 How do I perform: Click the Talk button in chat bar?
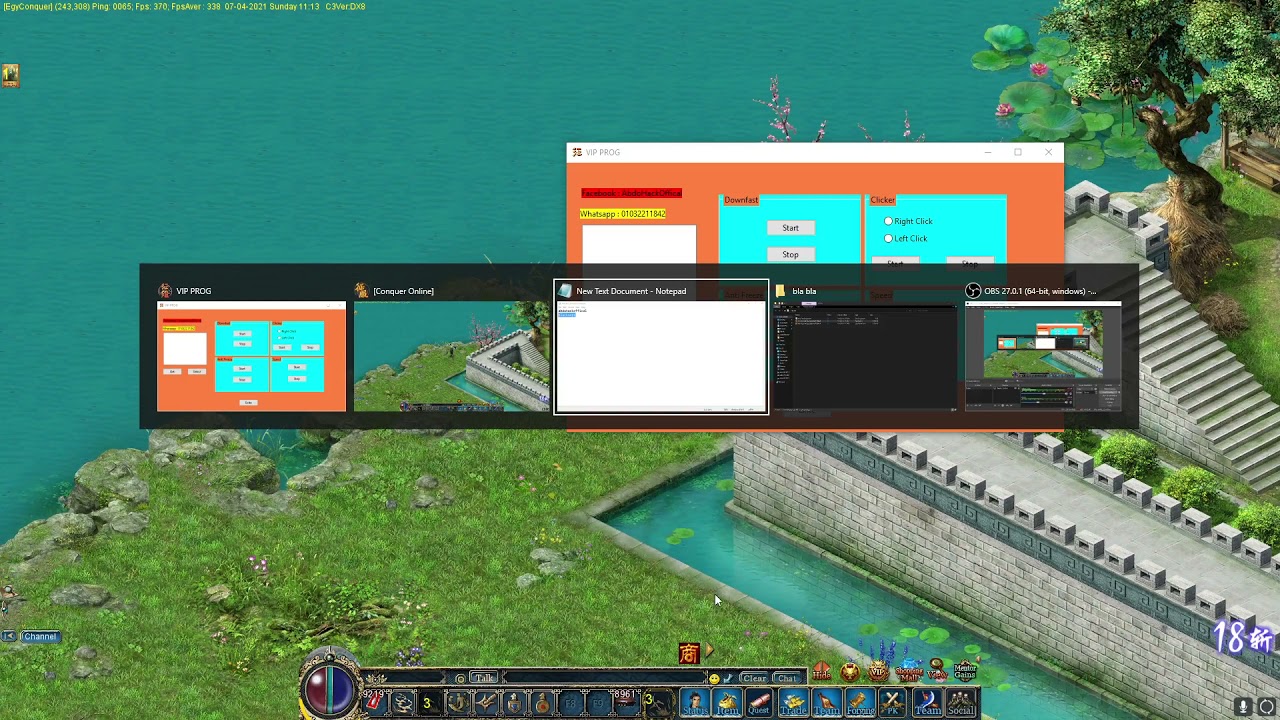pos(484,677)
